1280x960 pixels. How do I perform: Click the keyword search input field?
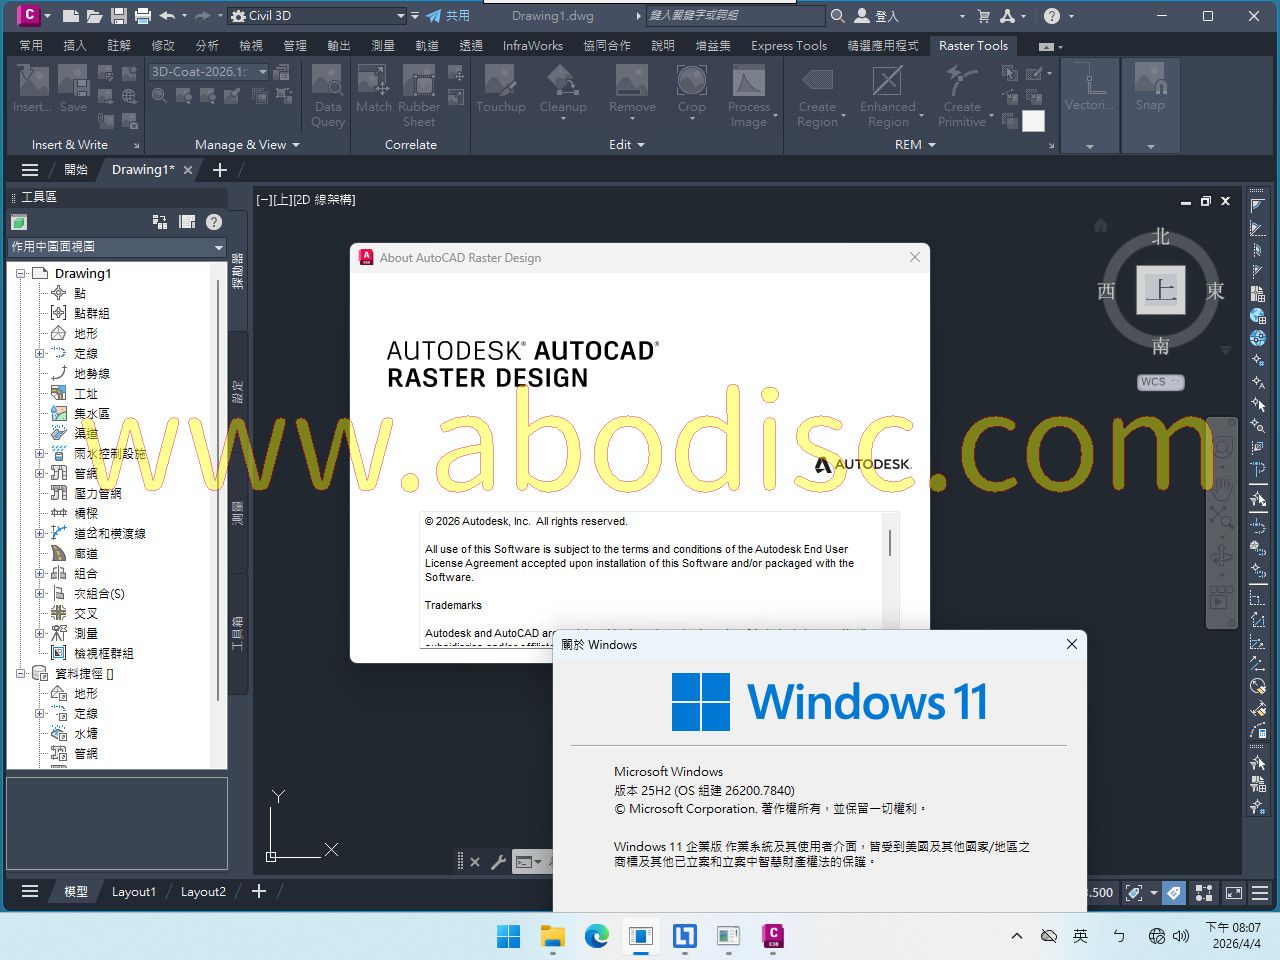[735, 16]
